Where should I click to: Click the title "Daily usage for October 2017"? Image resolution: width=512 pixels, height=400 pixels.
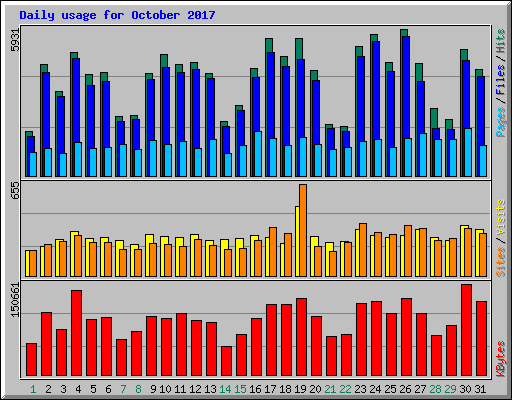[x=117, y=15]
